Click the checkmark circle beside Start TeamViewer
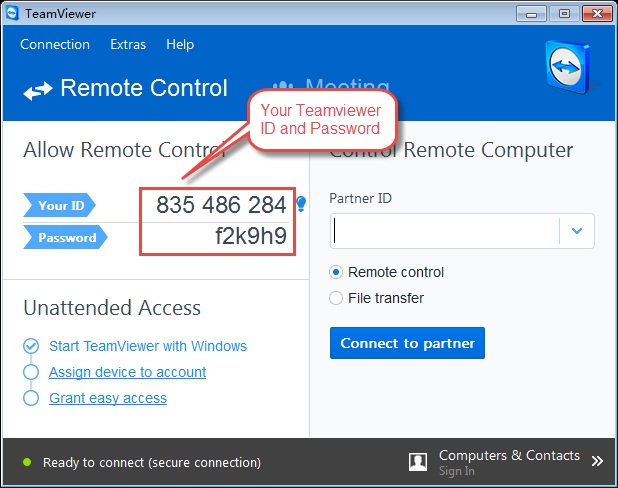 [31, 346]
